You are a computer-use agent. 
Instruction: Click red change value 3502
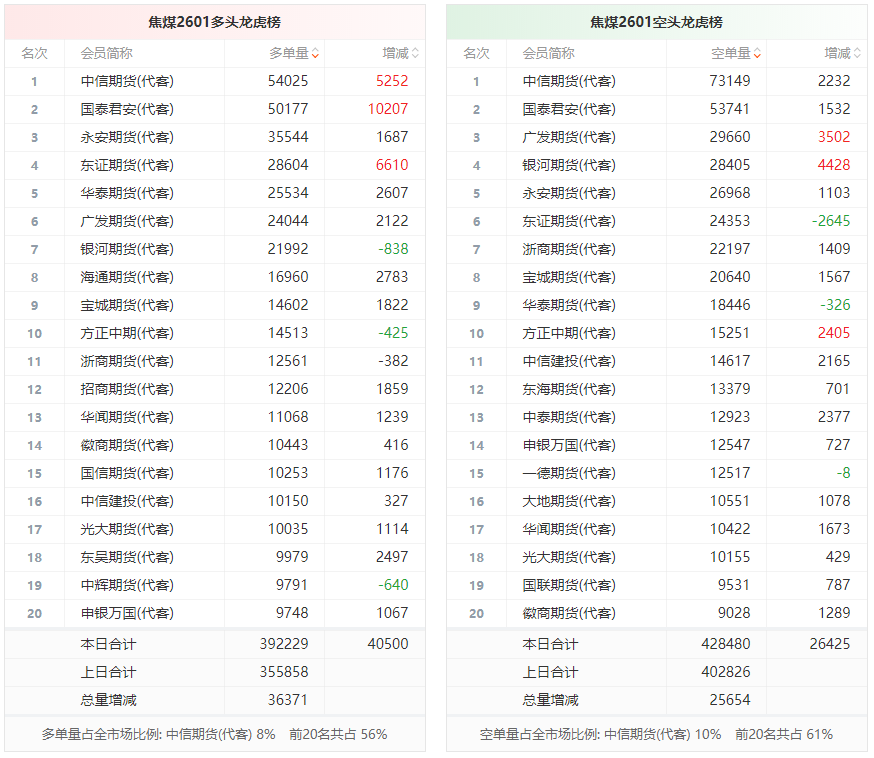pyautogui.click(x=834, y=137)
